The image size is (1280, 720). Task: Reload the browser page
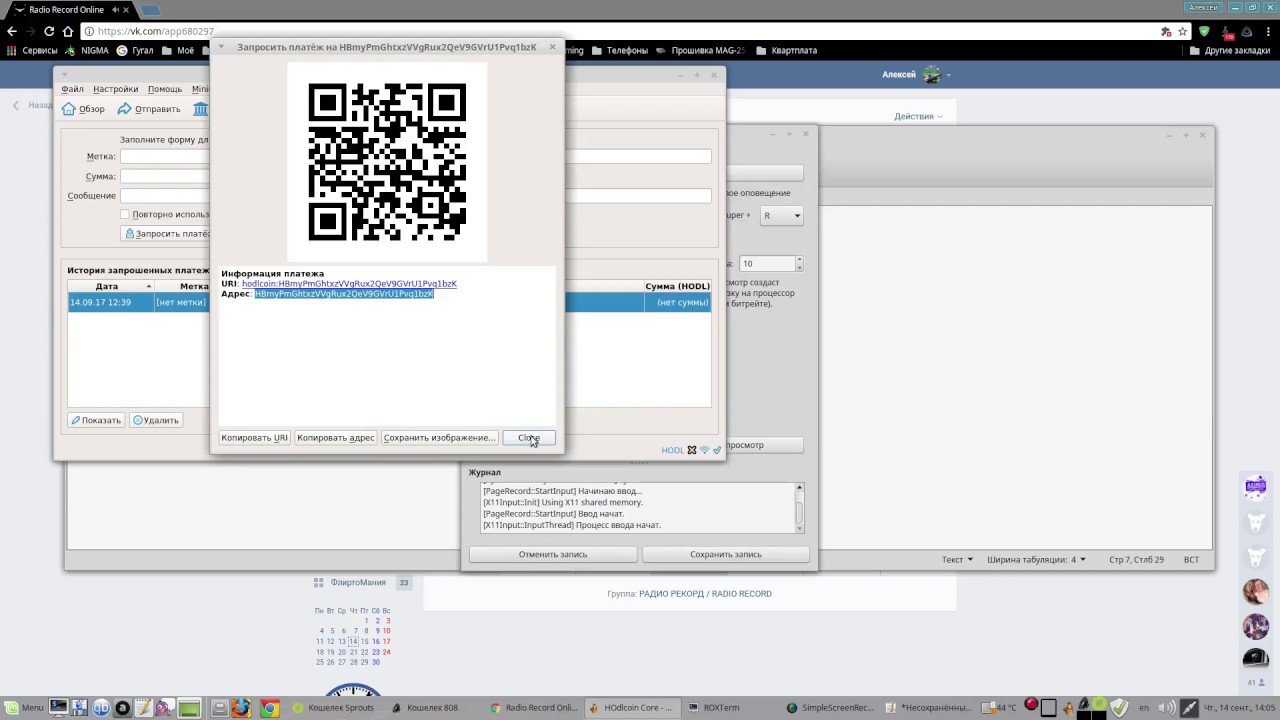[x=49, y=31]
